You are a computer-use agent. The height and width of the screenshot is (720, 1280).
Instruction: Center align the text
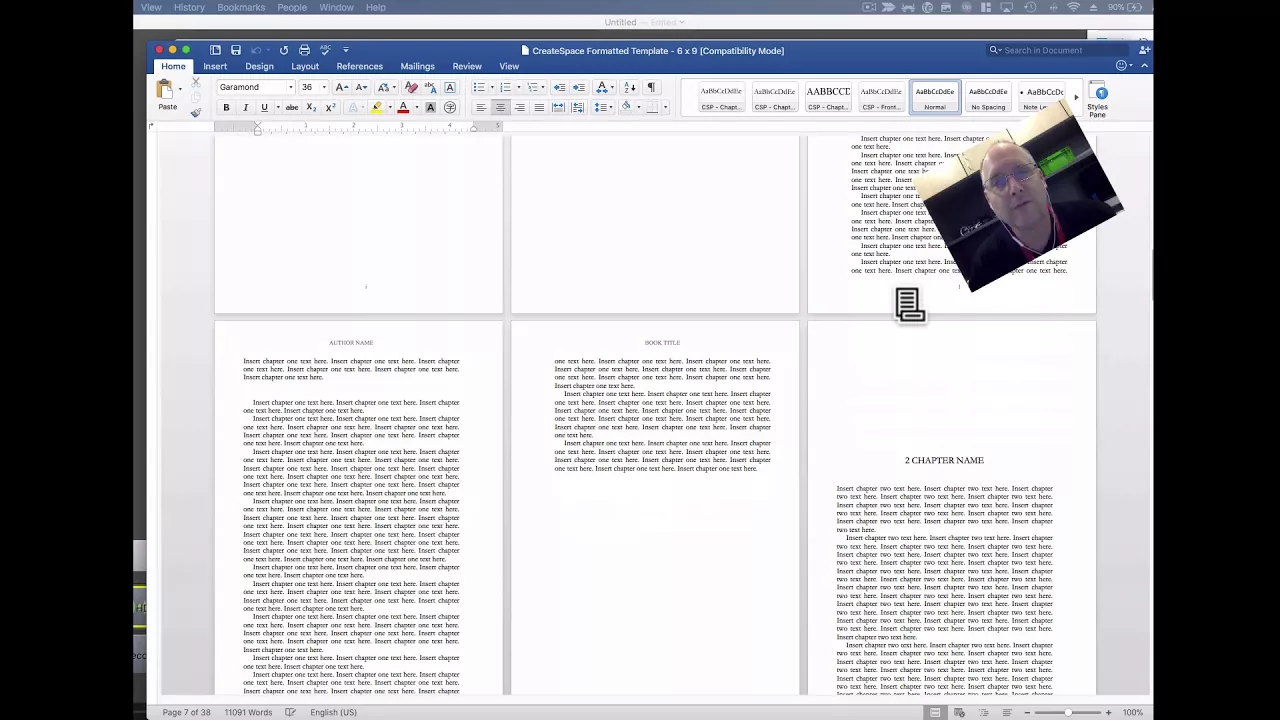pos(500,107)
